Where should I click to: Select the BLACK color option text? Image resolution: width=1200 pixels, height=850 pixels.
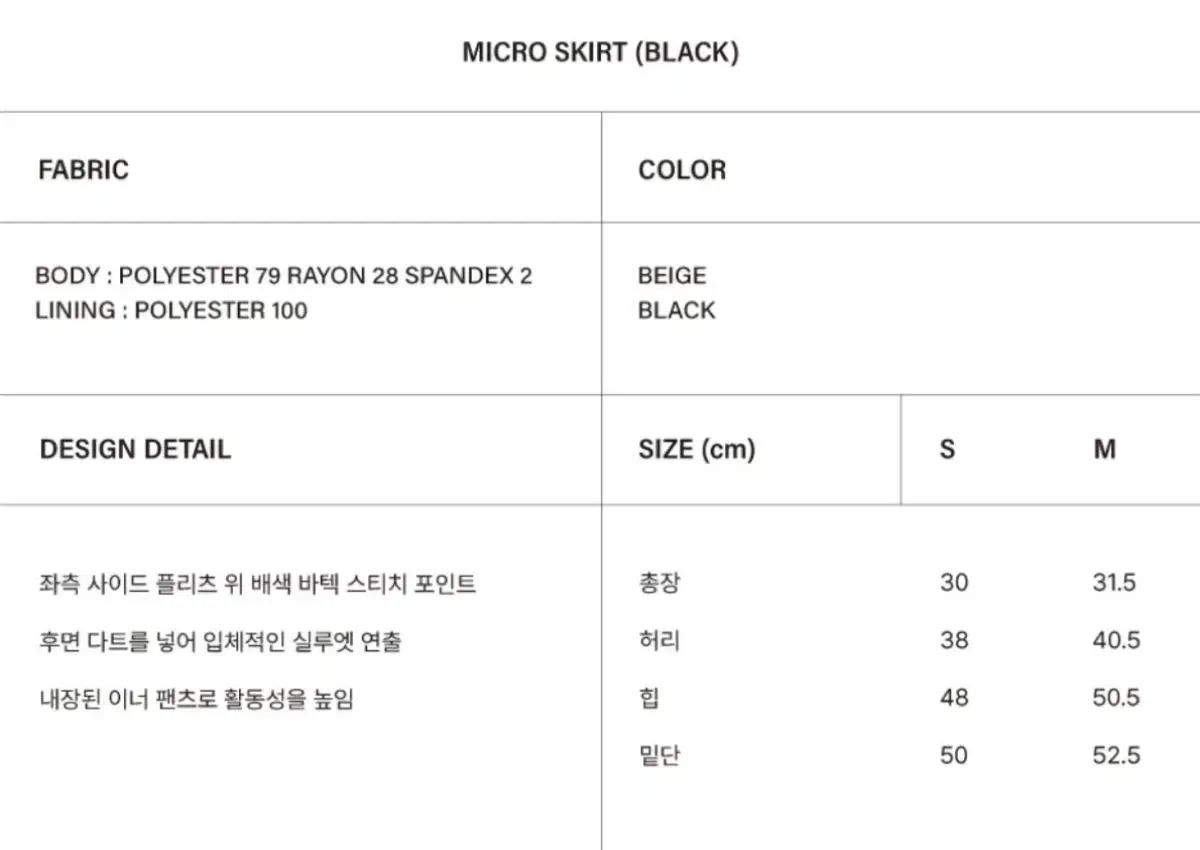coord(677,310)
